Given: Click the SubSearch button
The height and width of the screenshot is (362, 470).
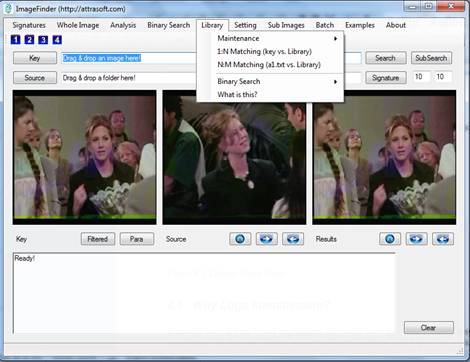Looking at the screenshot, I should pos(431,58).
